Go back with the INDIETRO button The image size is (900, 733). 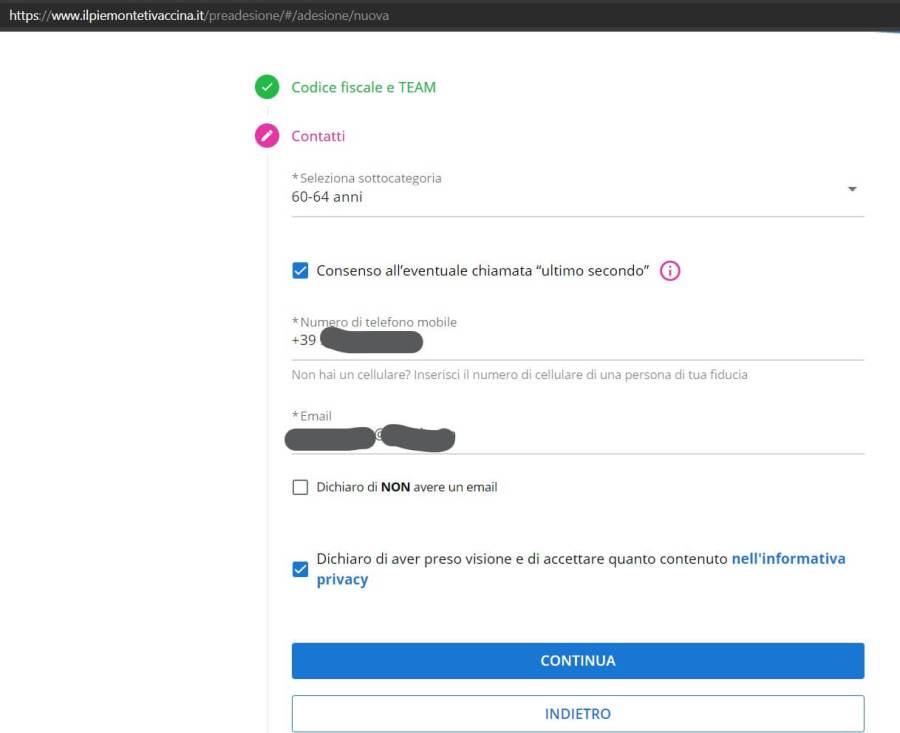coord(577,714)
